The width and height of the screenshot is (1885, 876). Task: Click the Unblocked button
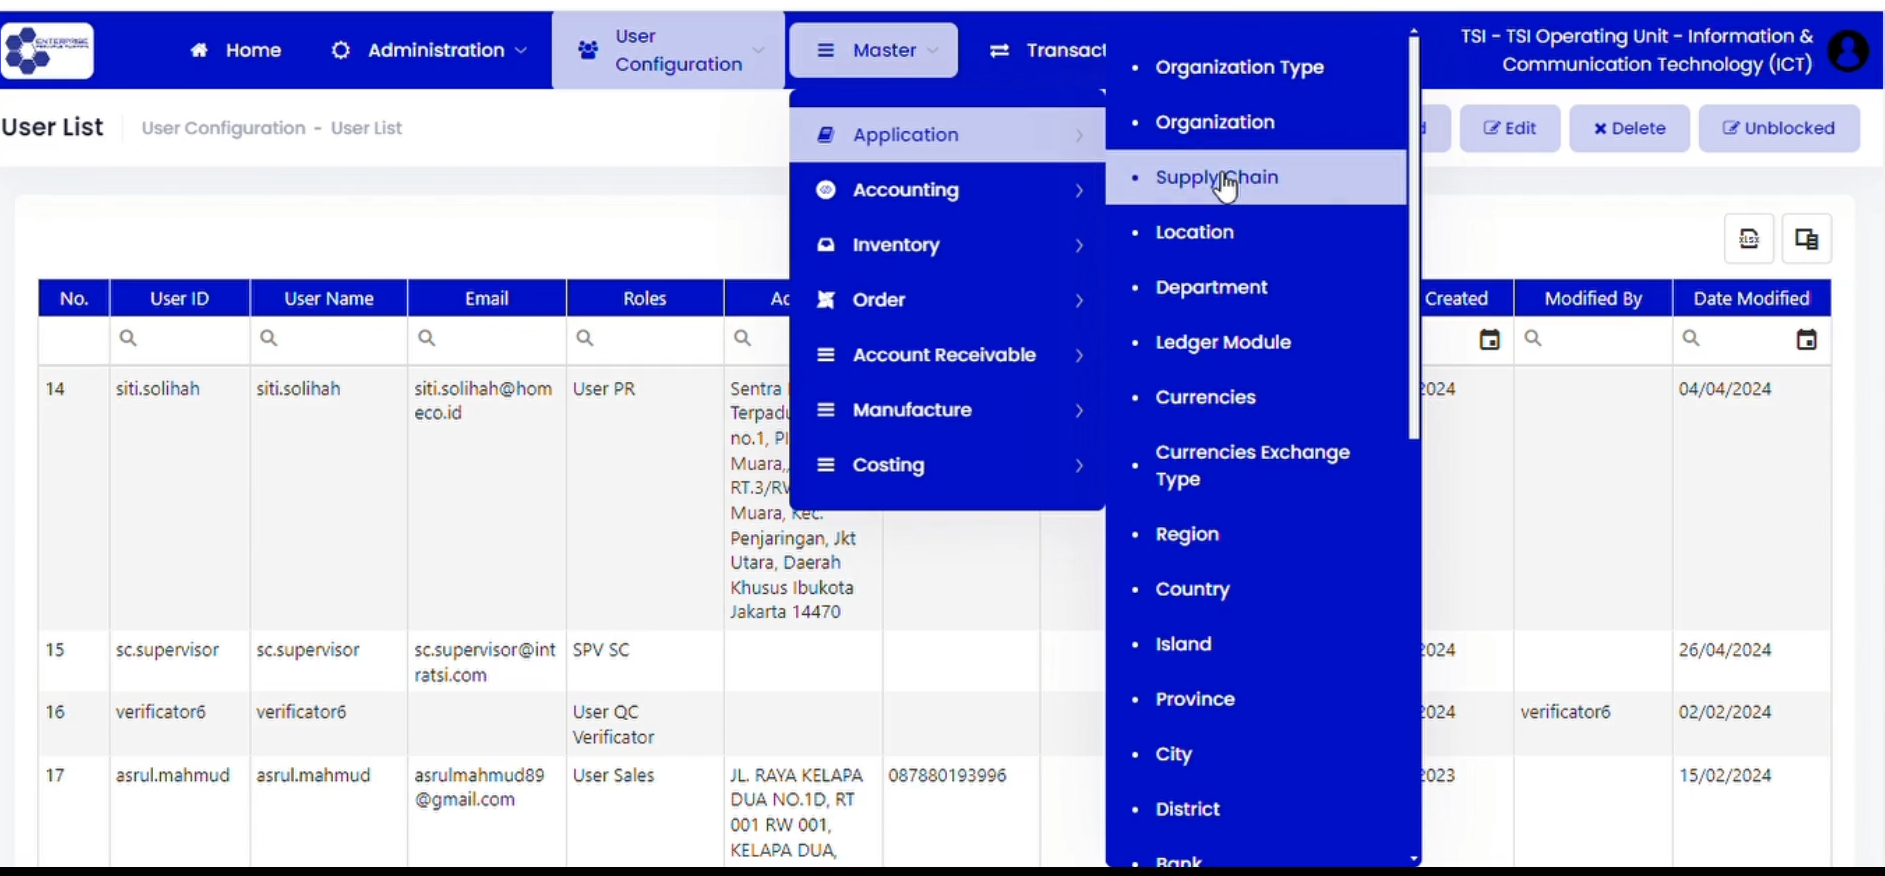coord(1778,128)
